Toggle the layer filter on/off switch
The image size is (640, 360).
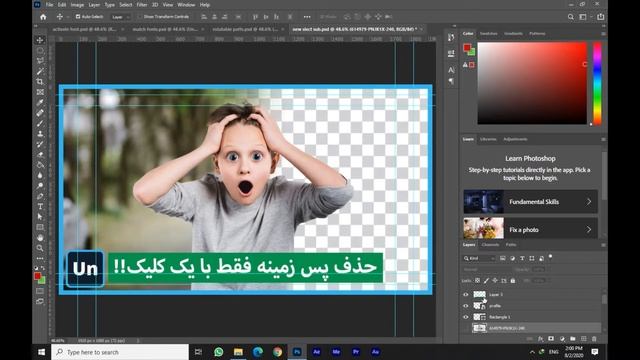click(x=550, y=257)
